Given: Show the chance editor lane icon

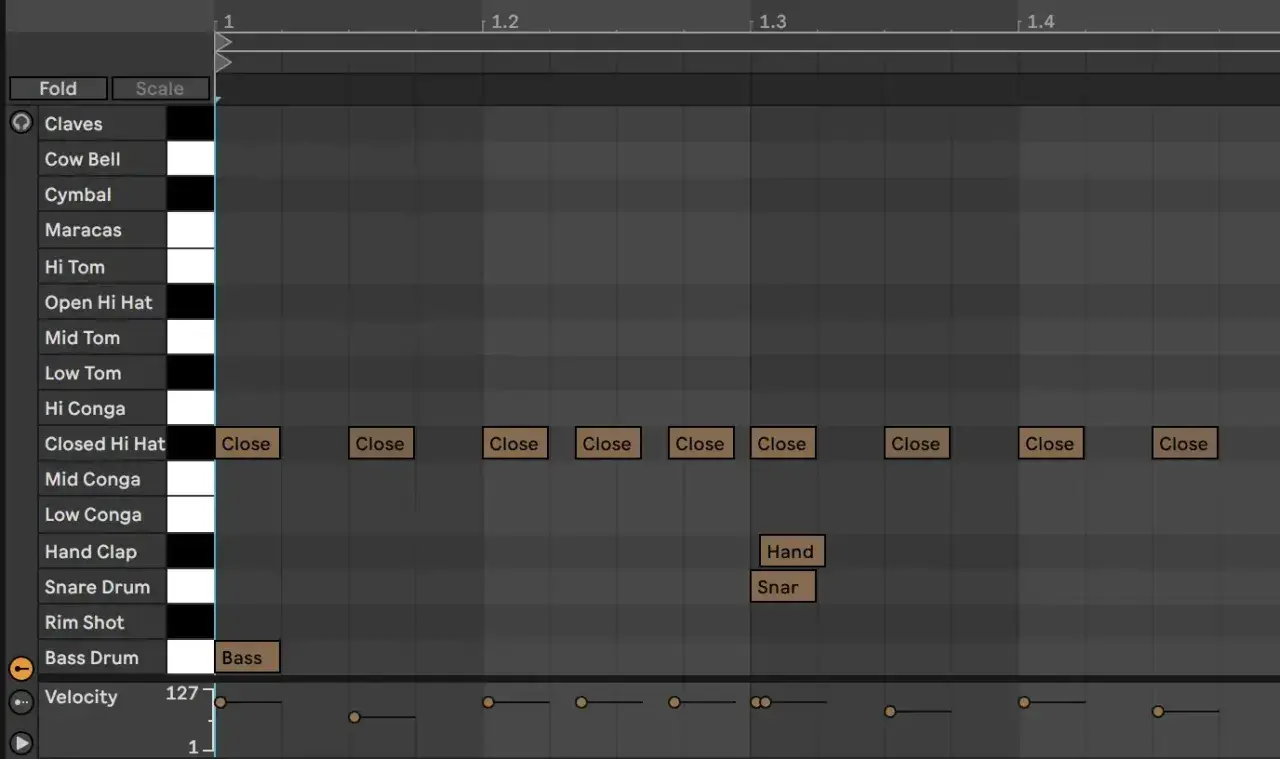Looking at the screenshot, I should pos(21,703).
